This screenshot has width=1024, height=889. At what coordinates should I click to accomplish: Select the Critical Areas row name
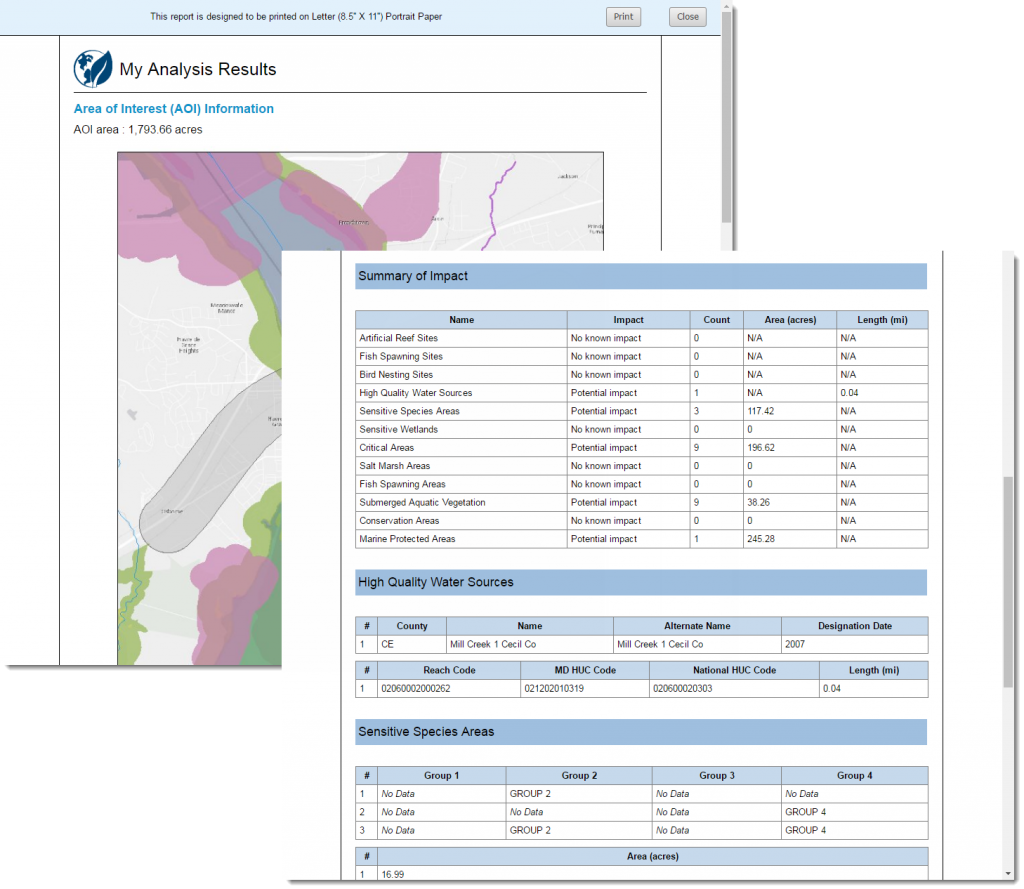387,448
